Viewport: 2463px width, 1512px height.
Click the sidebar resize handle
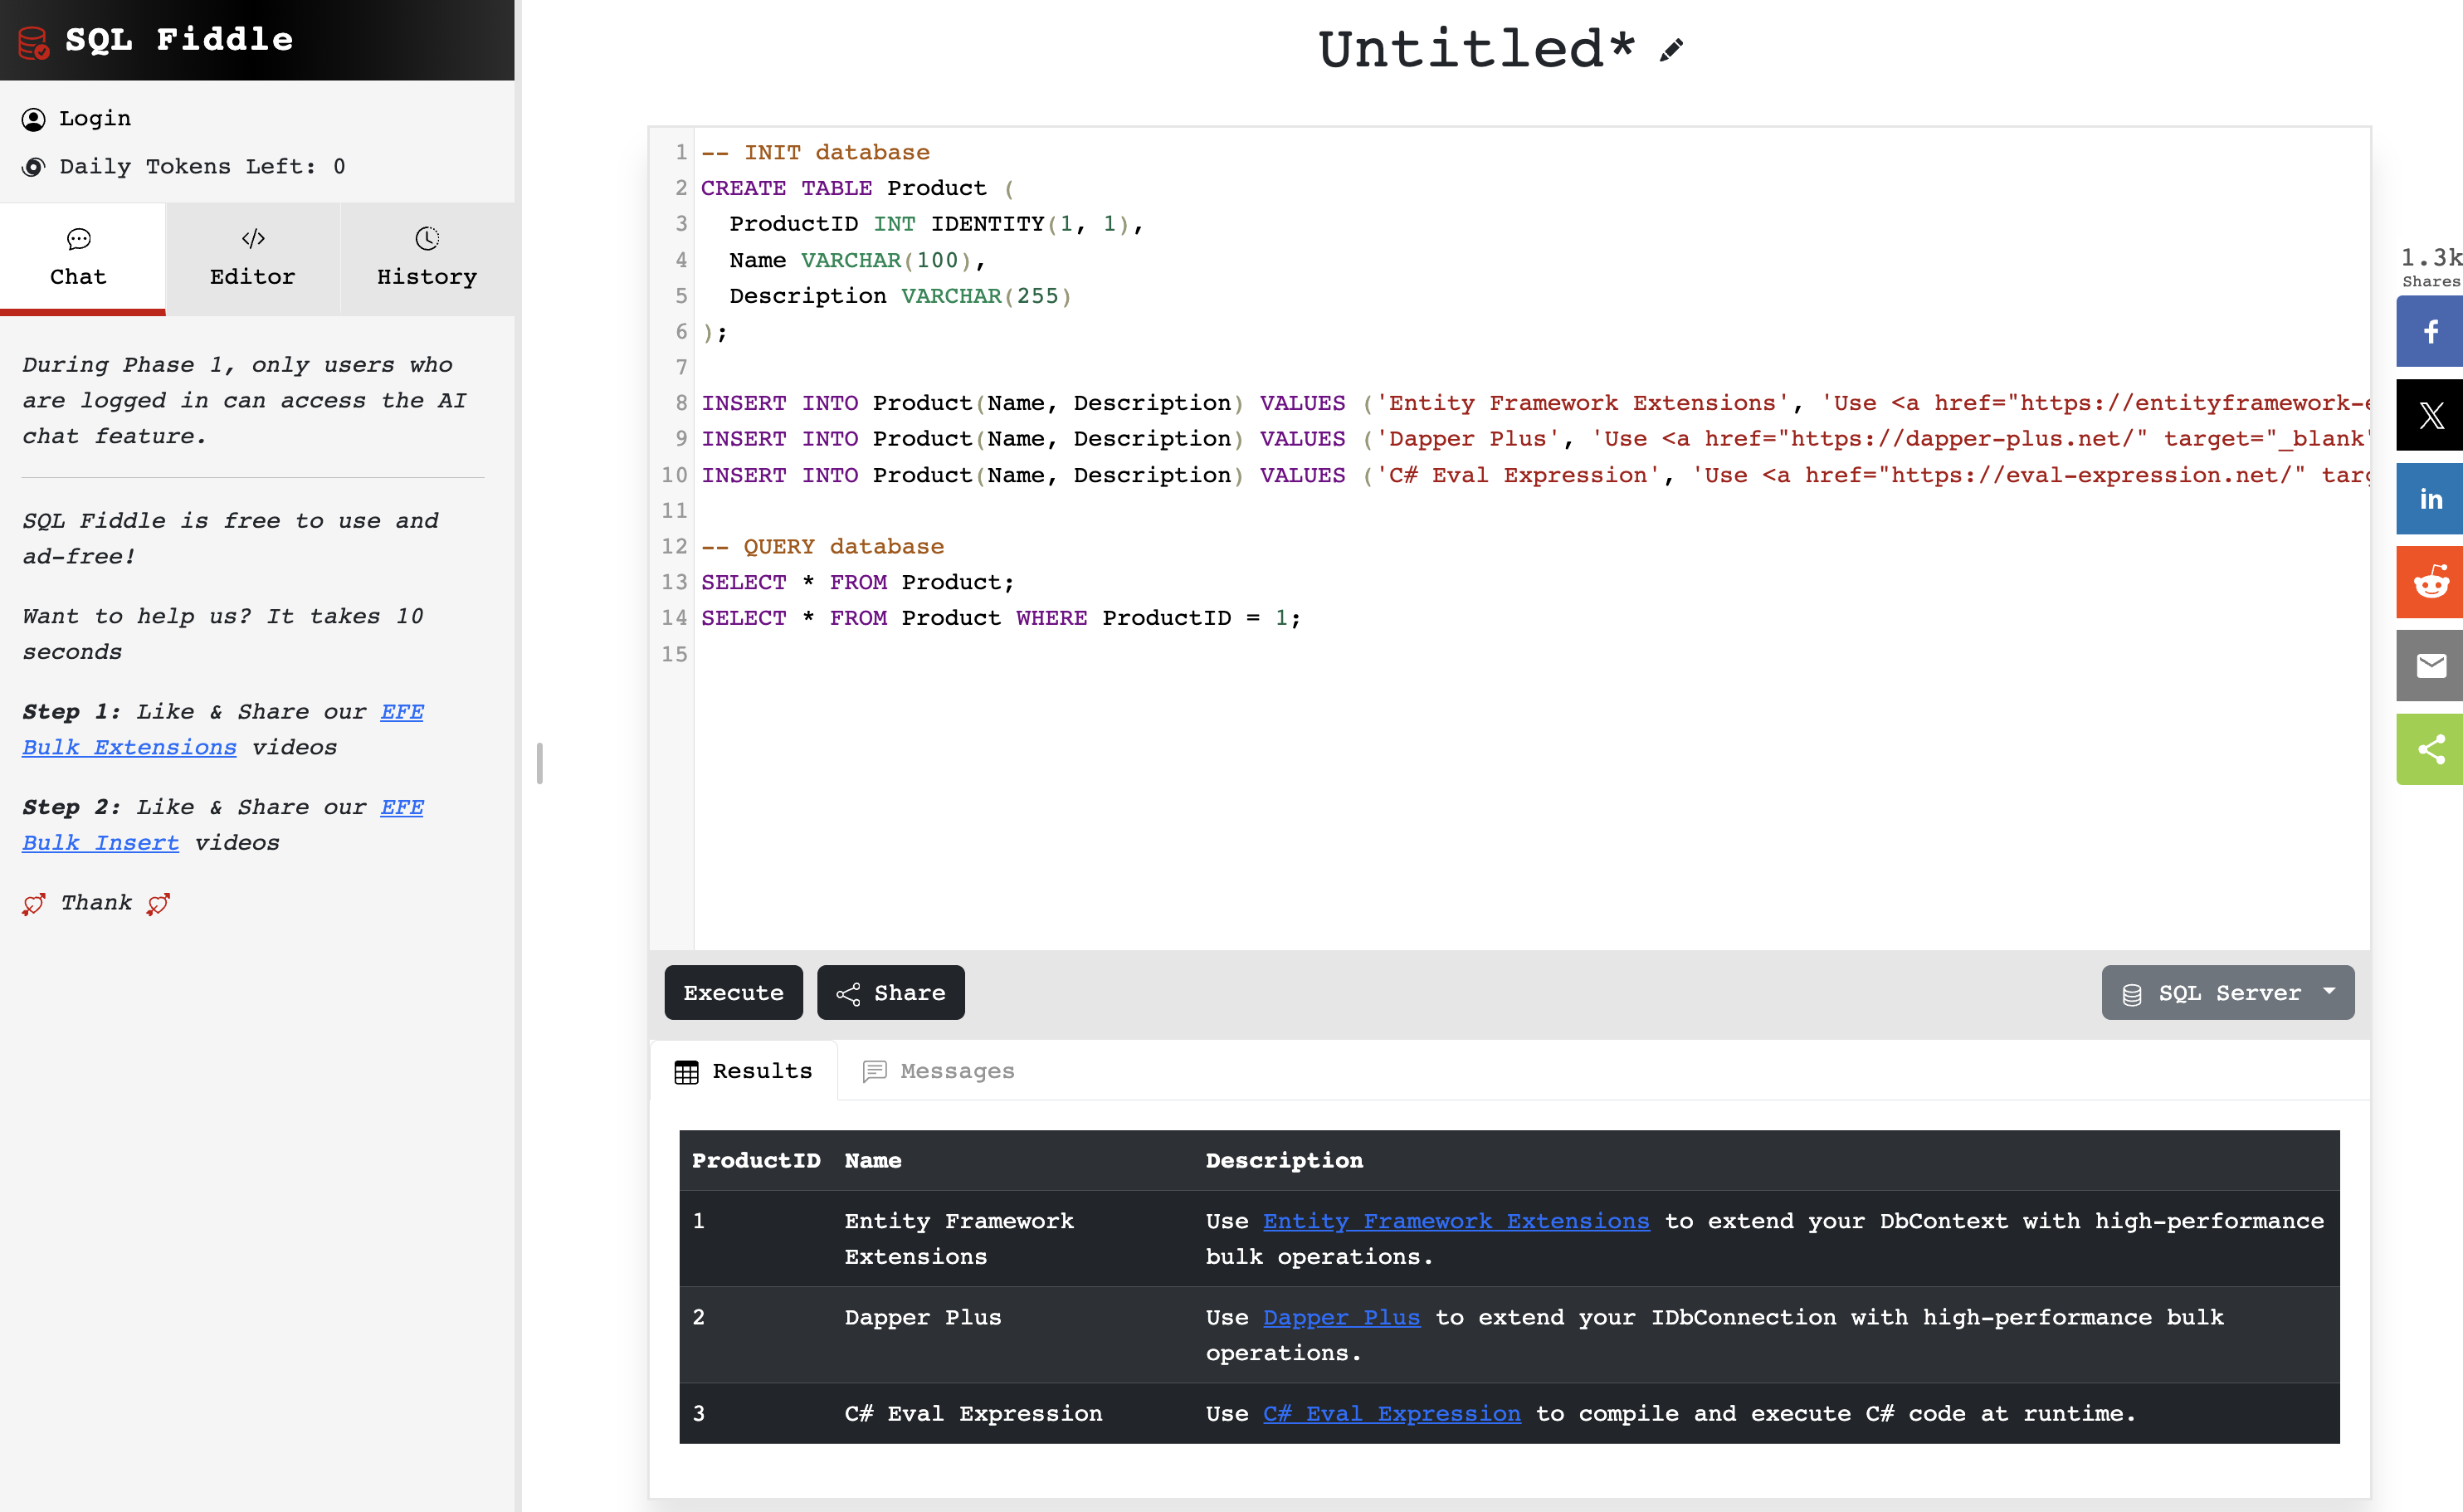[540, 763]
